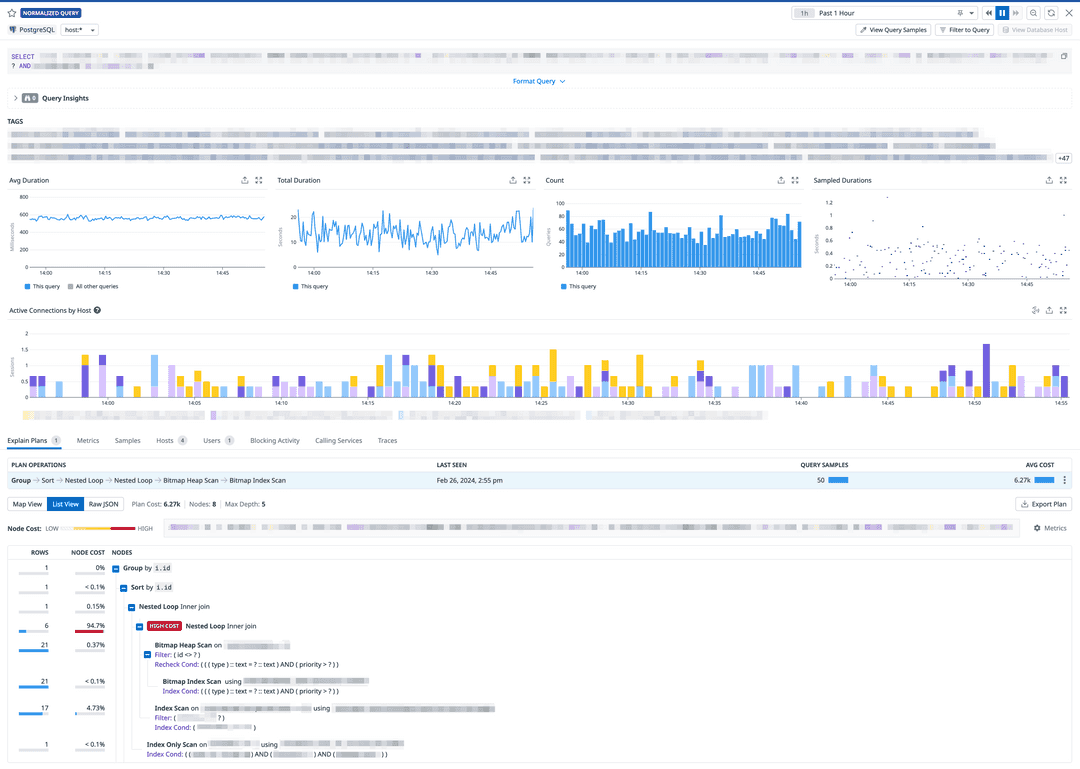Open the Calling Services tab
The width and height of the screenshot is (1080, 769).
[x=338, y=440]
